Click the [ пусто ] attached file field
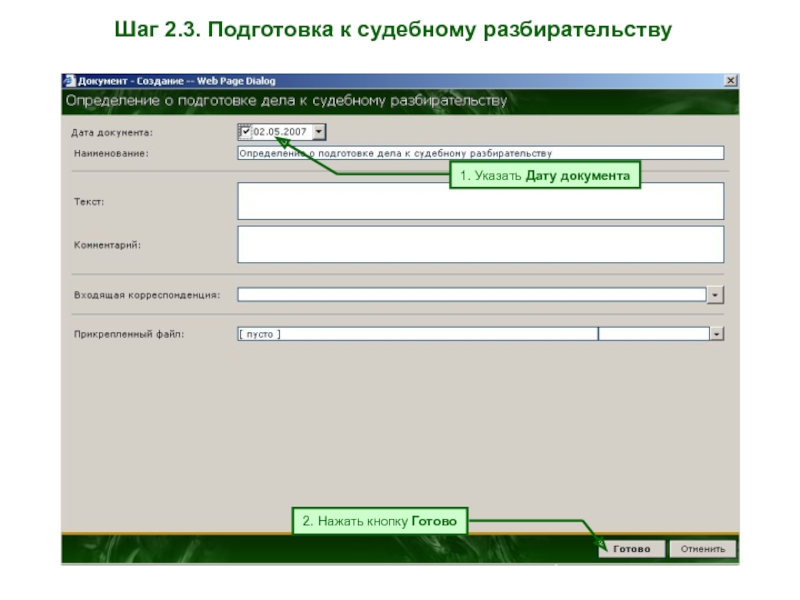This screenshot has width=800, height=600. point(416,334)
